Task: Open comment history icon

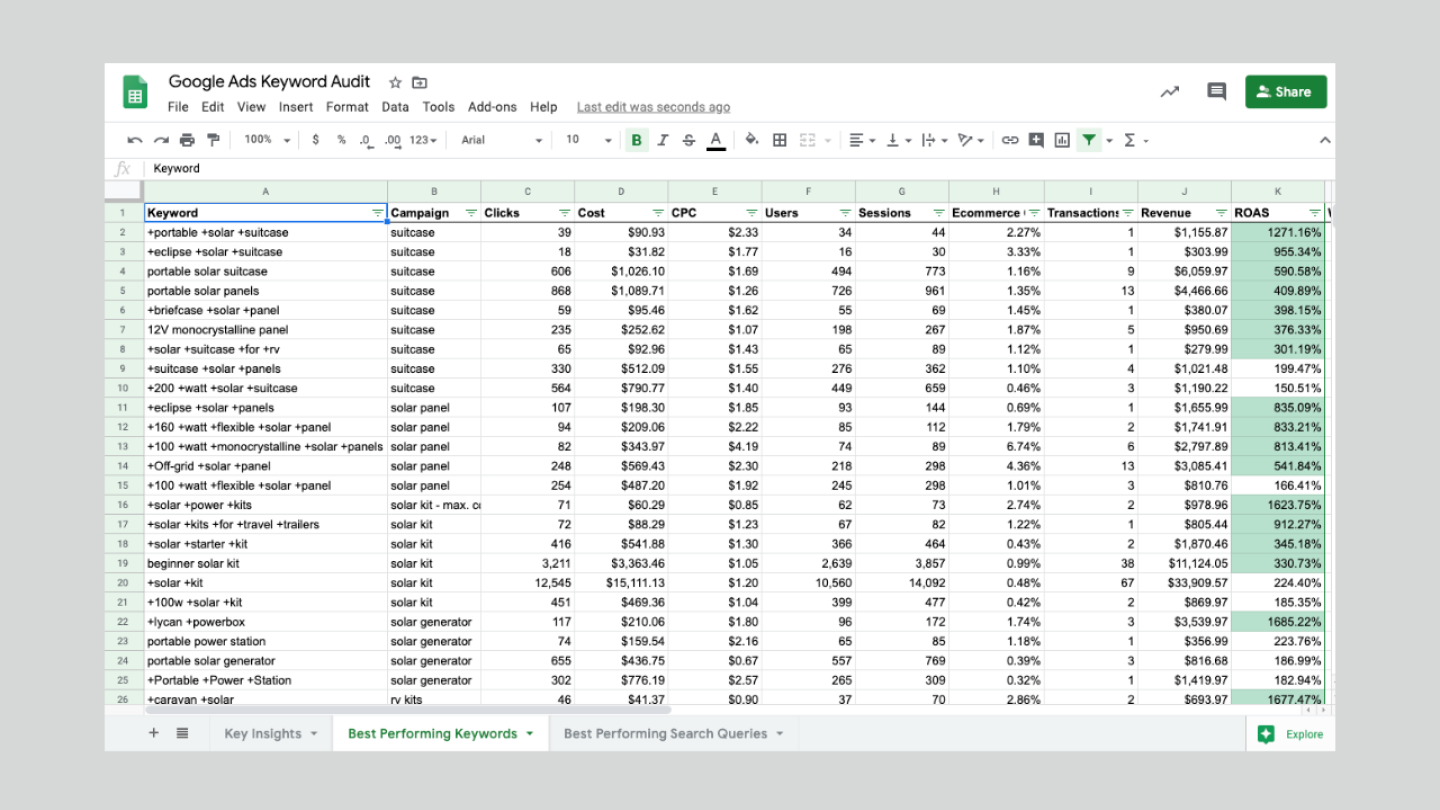Action: [1216, 92]
